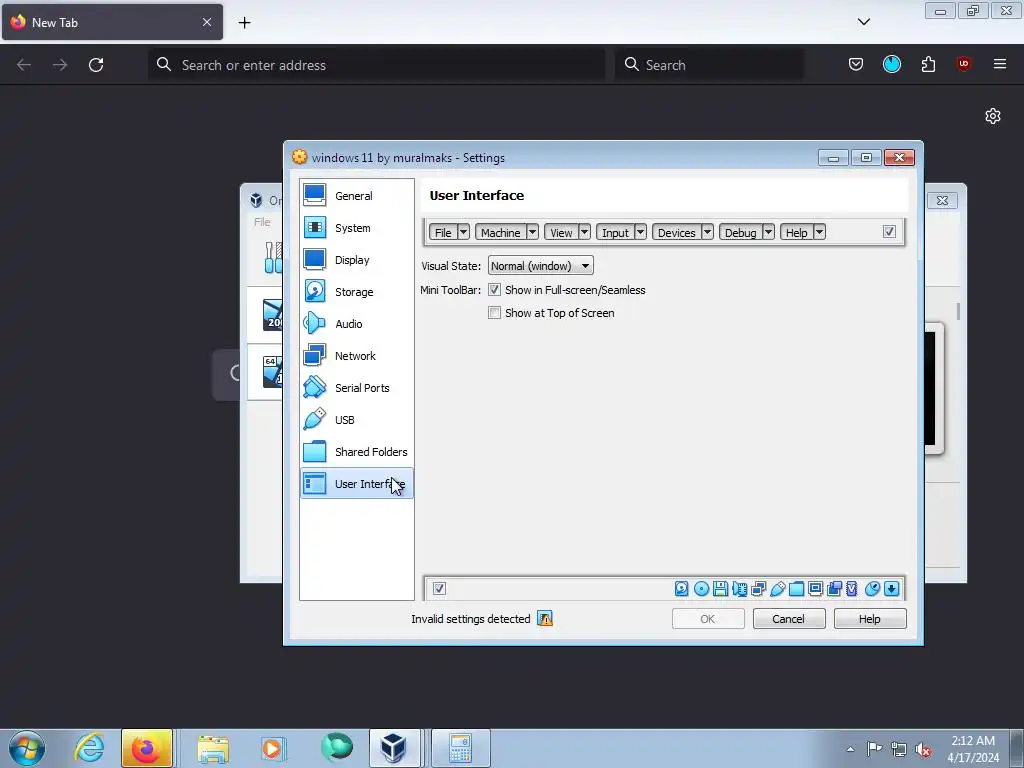The image size is (1024, 768).
Task: Click the network status bar indicator
Action: (759, 588)
